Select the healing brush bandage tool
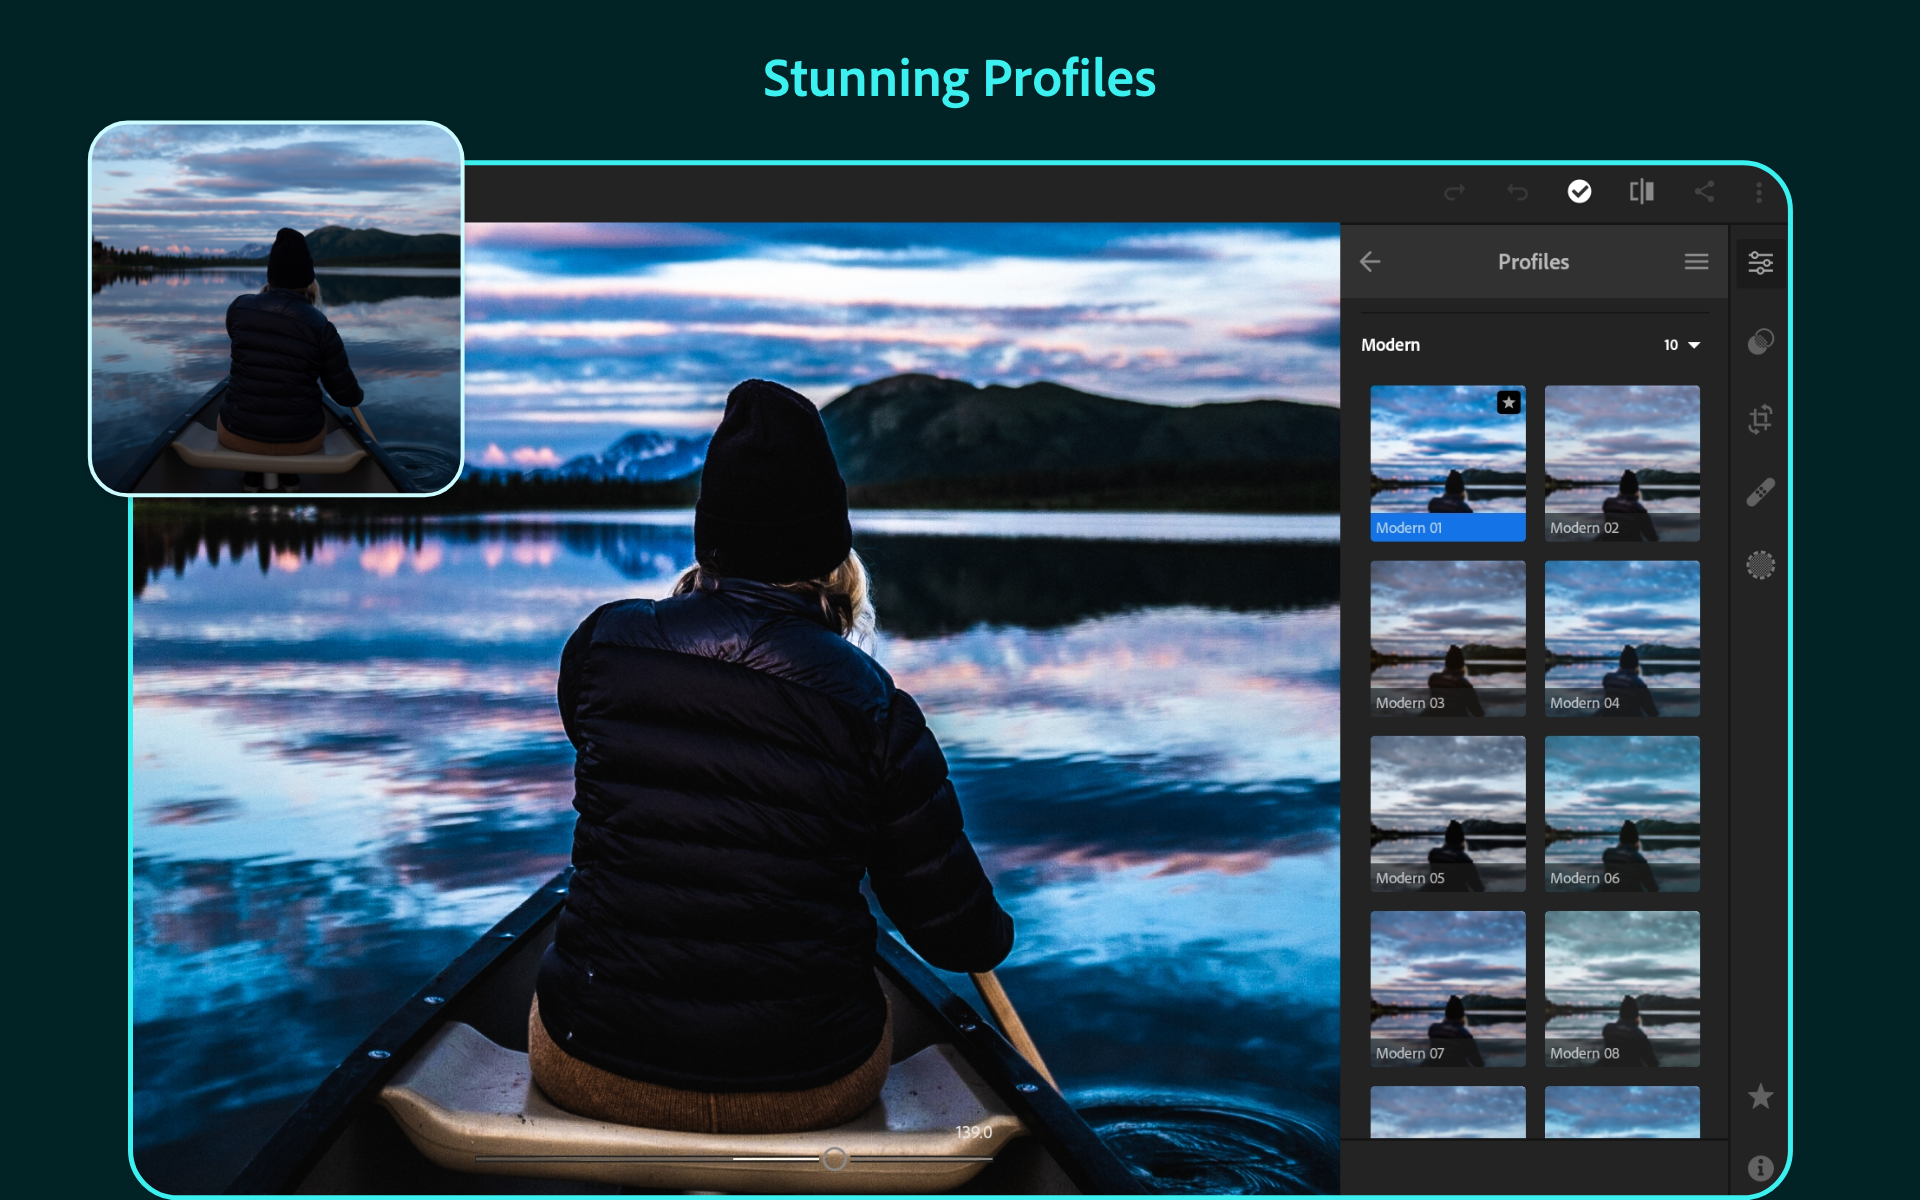 [x=1760, y=492]
